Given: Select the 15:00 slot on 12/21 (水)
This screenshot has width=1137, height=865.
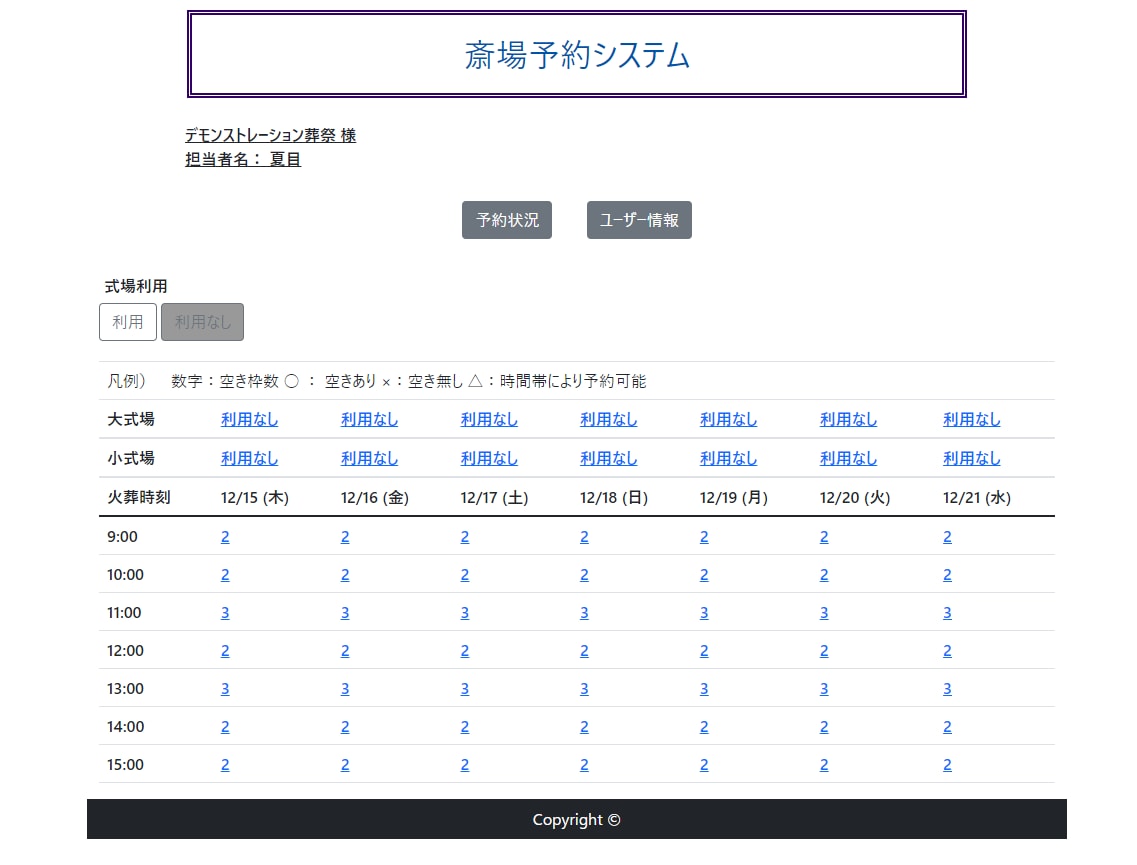Looking at the screenshot, I should point(947,765).
